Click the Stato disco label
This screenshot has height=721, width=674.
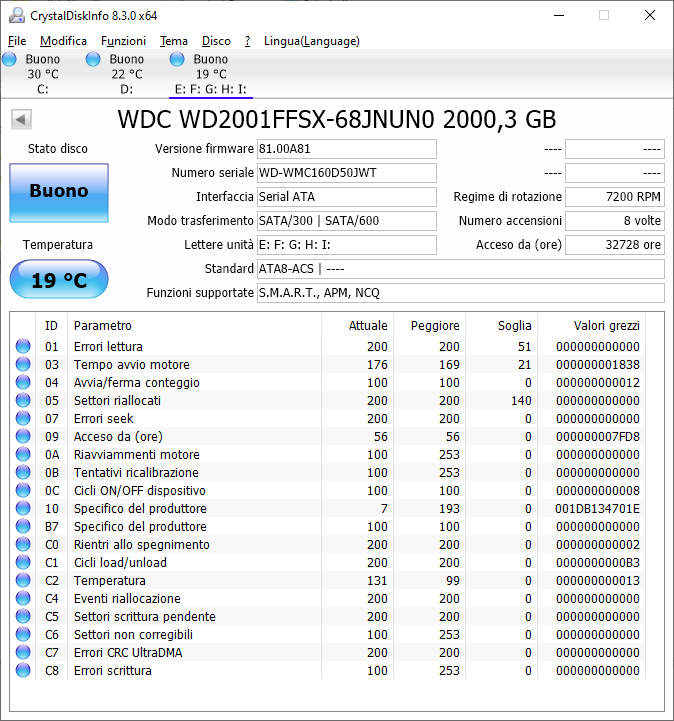click(x=57, y=149)
